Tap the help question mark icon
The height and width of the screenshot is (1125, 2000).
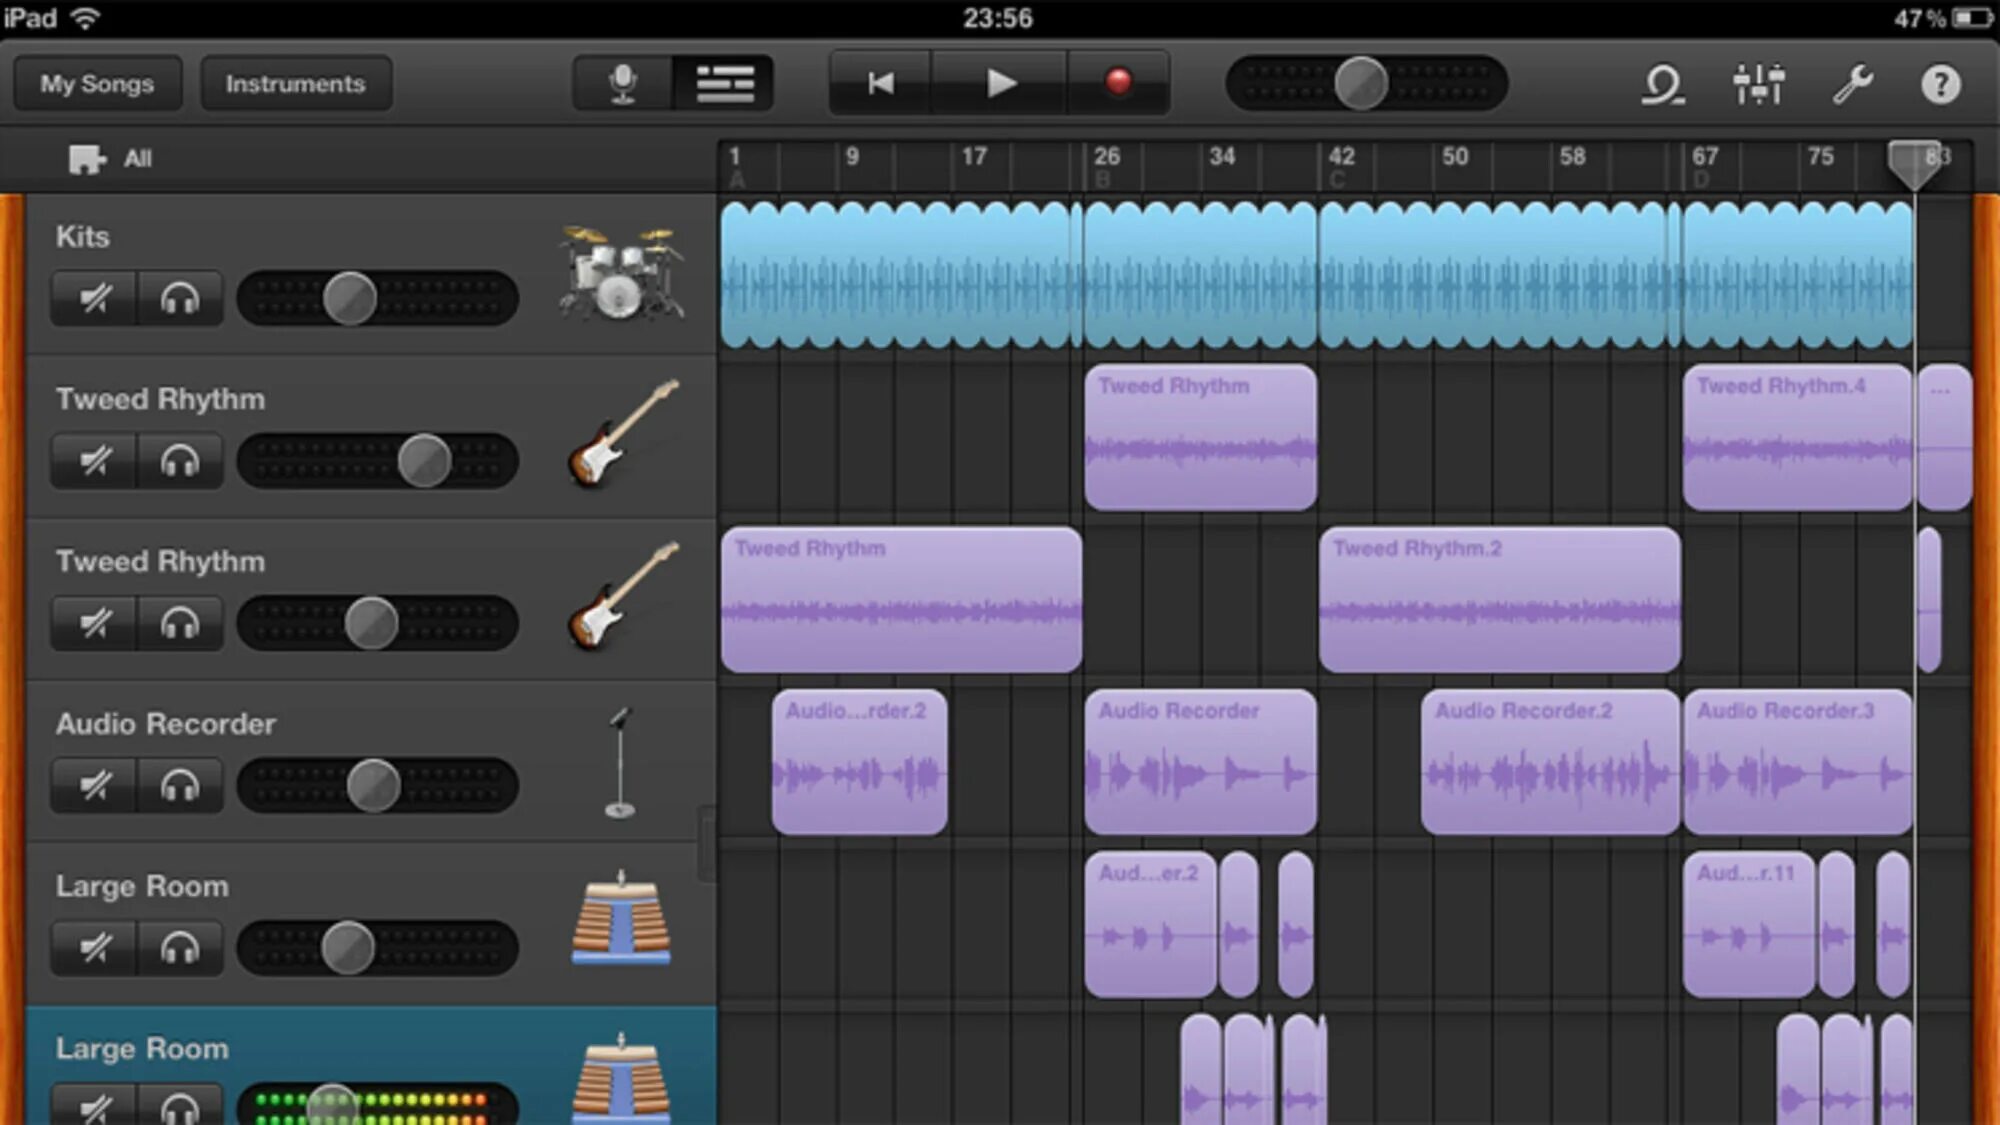click(x=1940, y=84)
